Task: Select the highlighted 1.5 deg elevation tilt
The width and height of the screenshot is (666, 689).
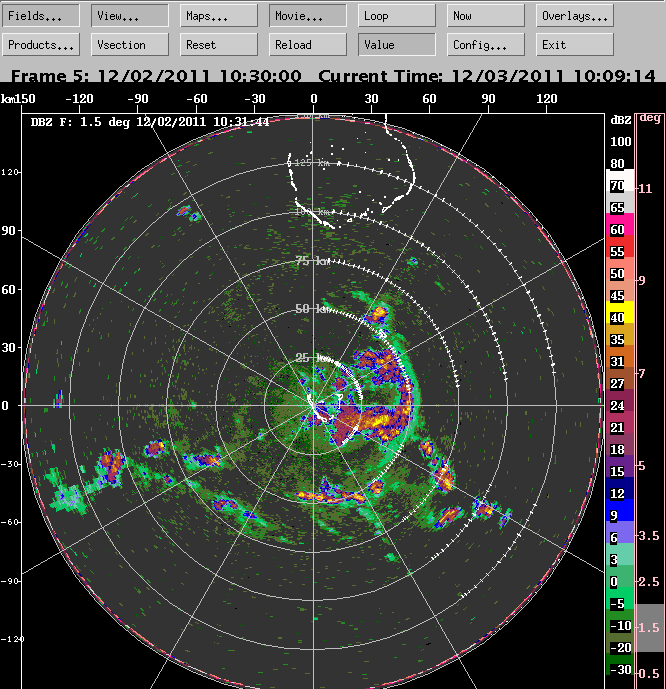Action: [x=649, y=628]
